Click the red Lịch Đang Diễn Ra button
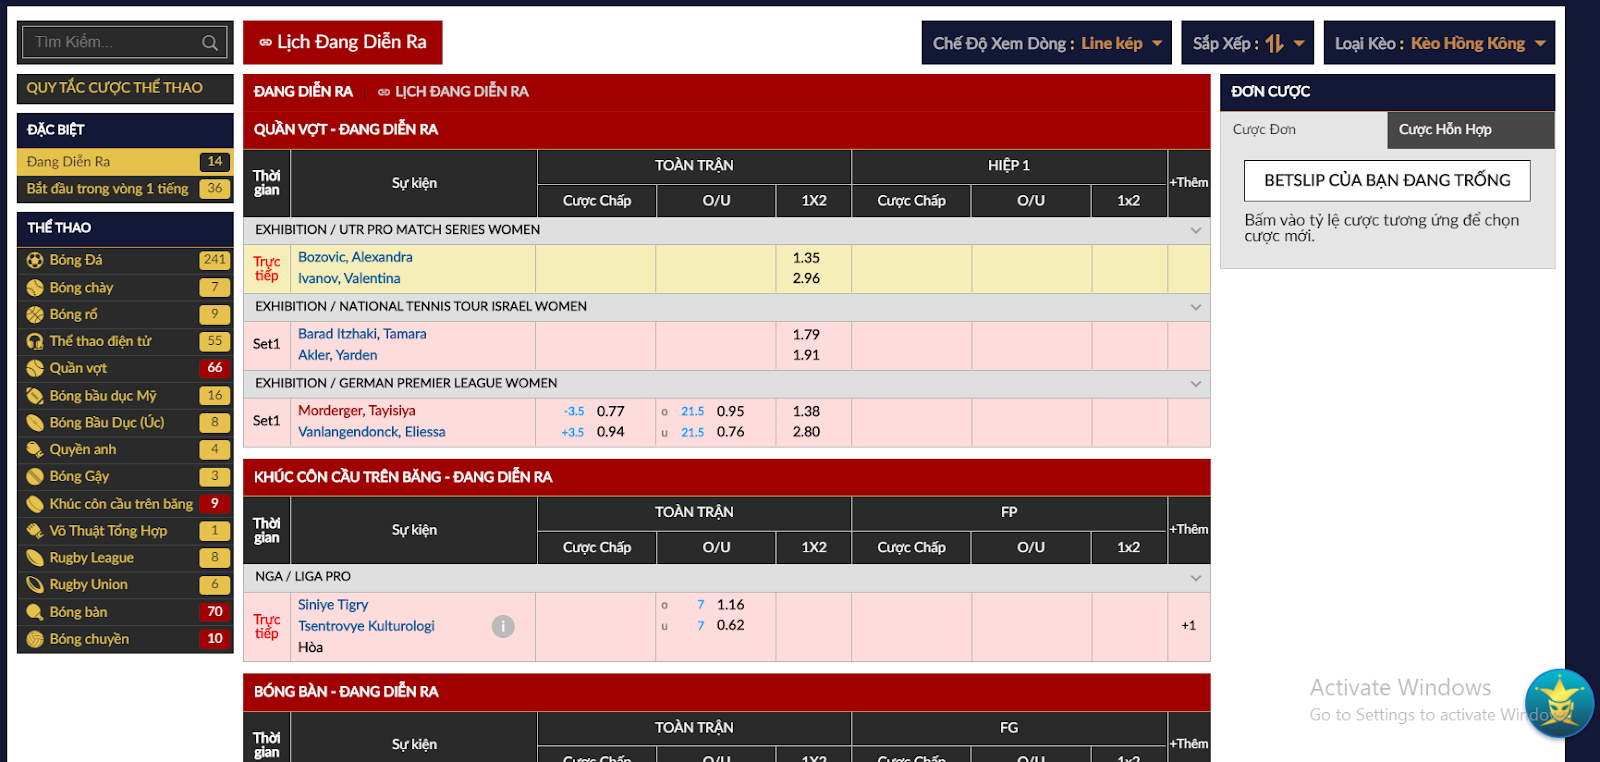 pyautogui.click(x=343, y=42)
